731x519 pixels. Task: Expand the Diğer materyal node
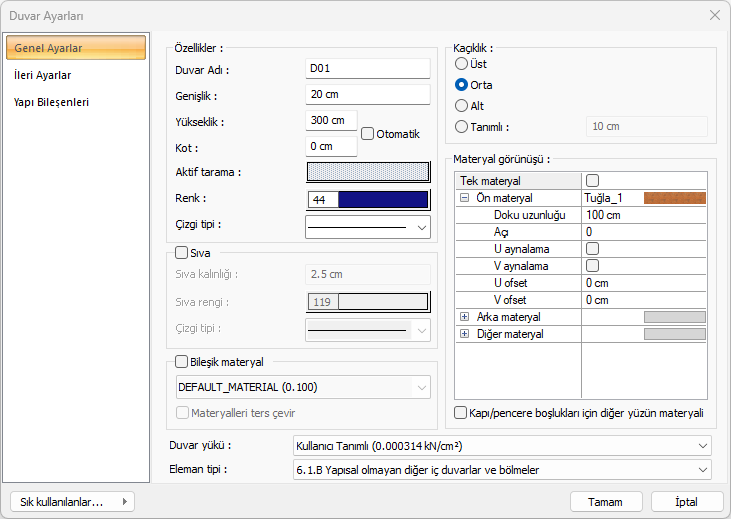464,334
